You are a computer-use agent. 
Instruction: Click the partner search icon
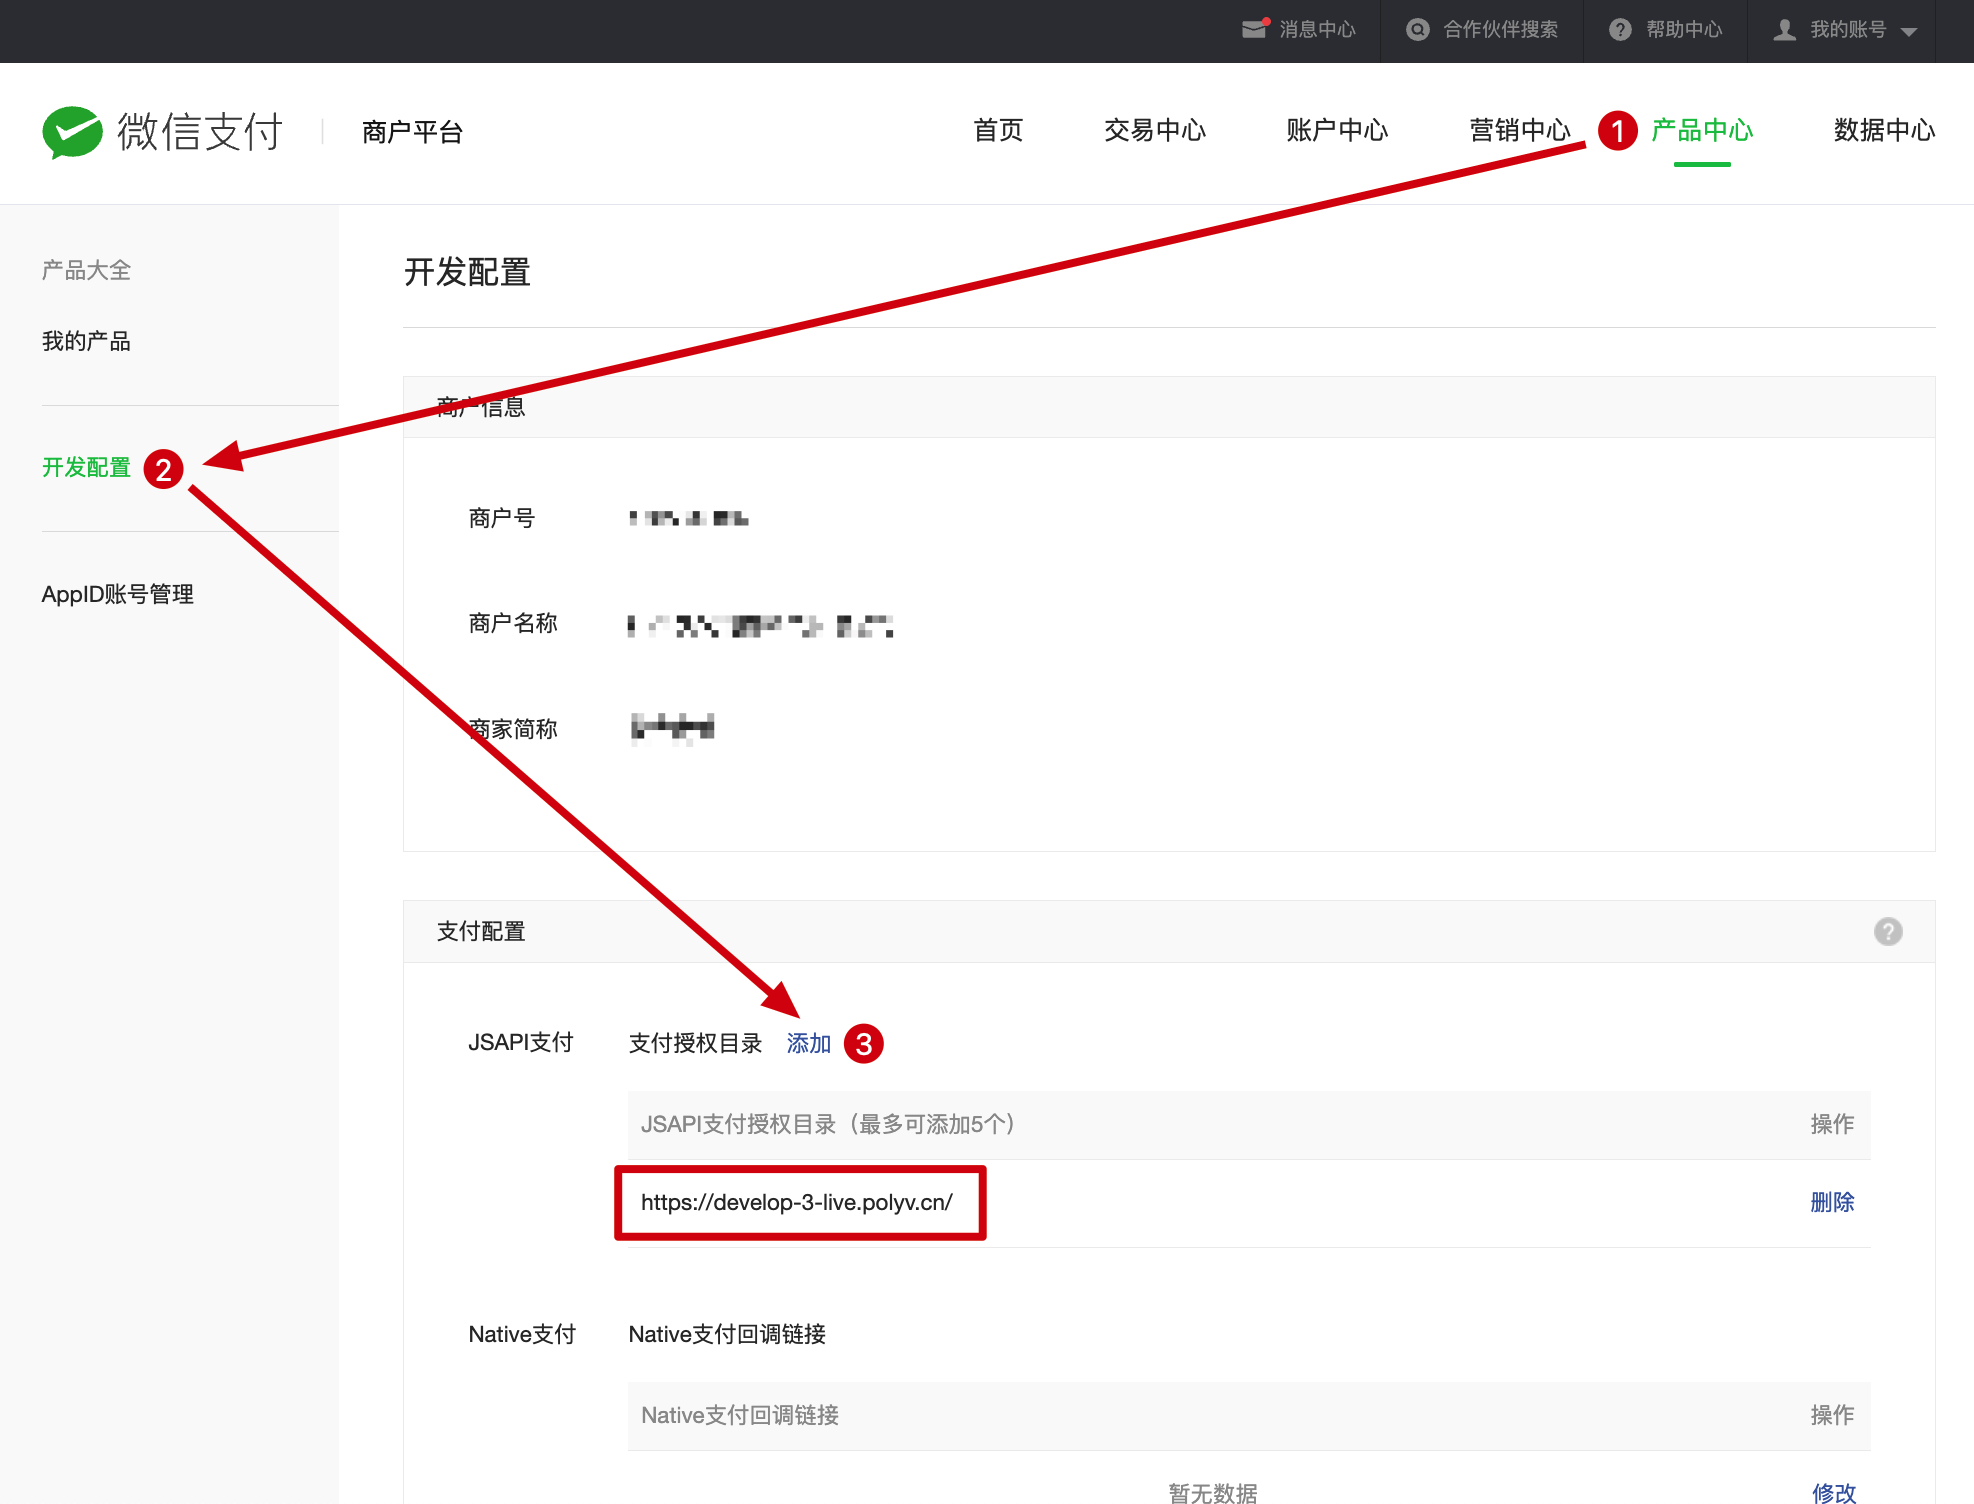click(x=1417, y=29)
